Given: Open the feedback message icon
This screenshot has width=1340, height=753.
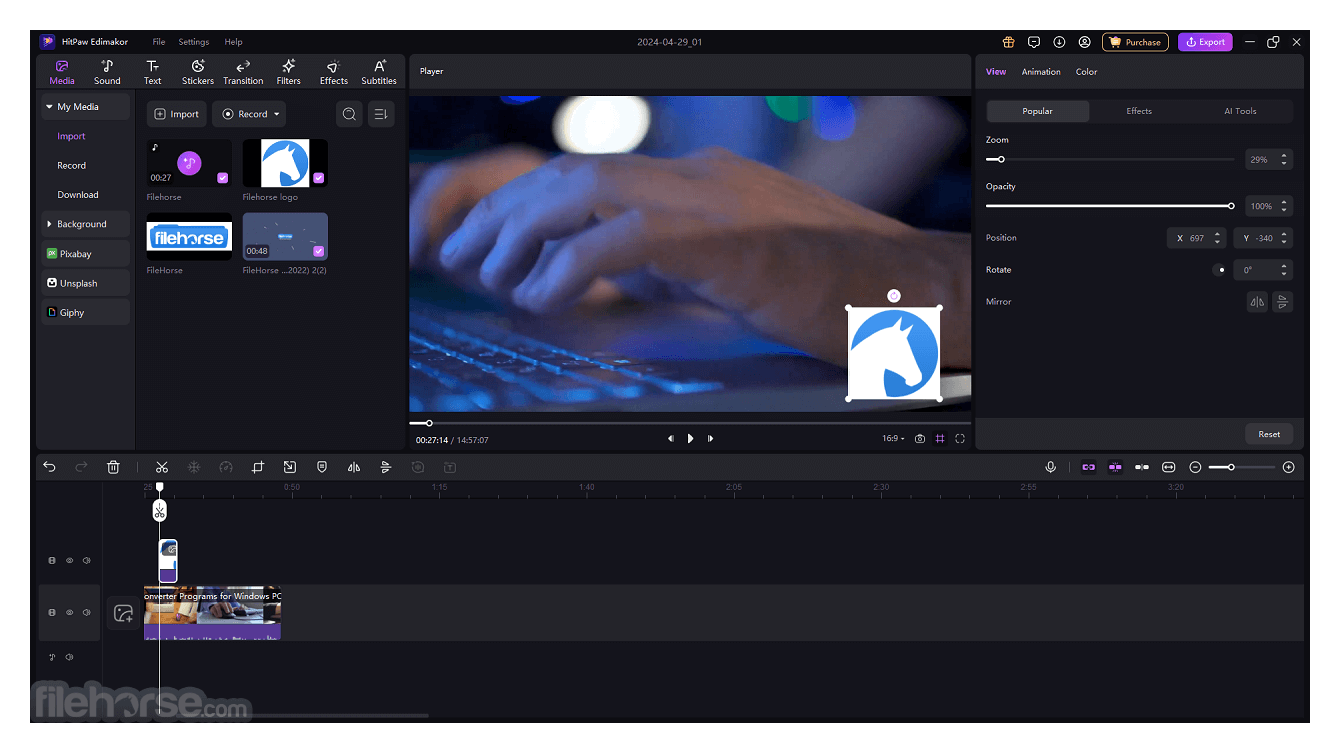Looking at the screenshot, I should point(1034,42).
